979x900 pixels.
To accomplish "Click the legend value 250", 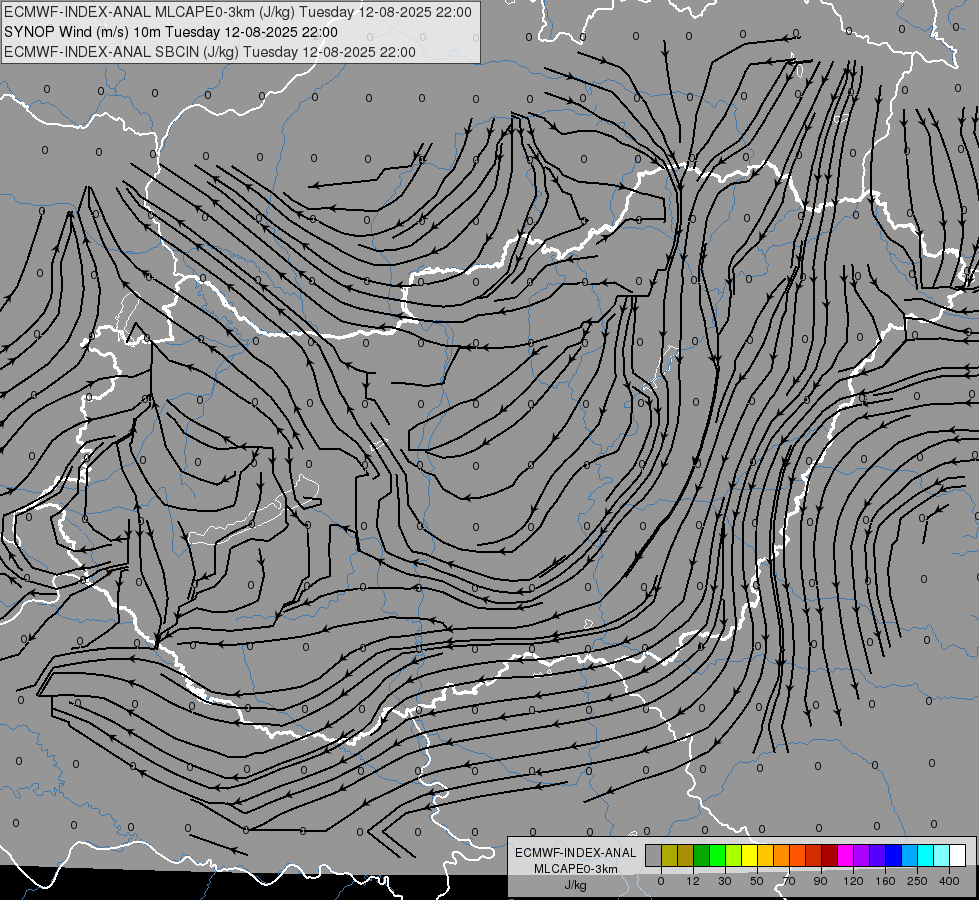I will (x=917, y=881).
